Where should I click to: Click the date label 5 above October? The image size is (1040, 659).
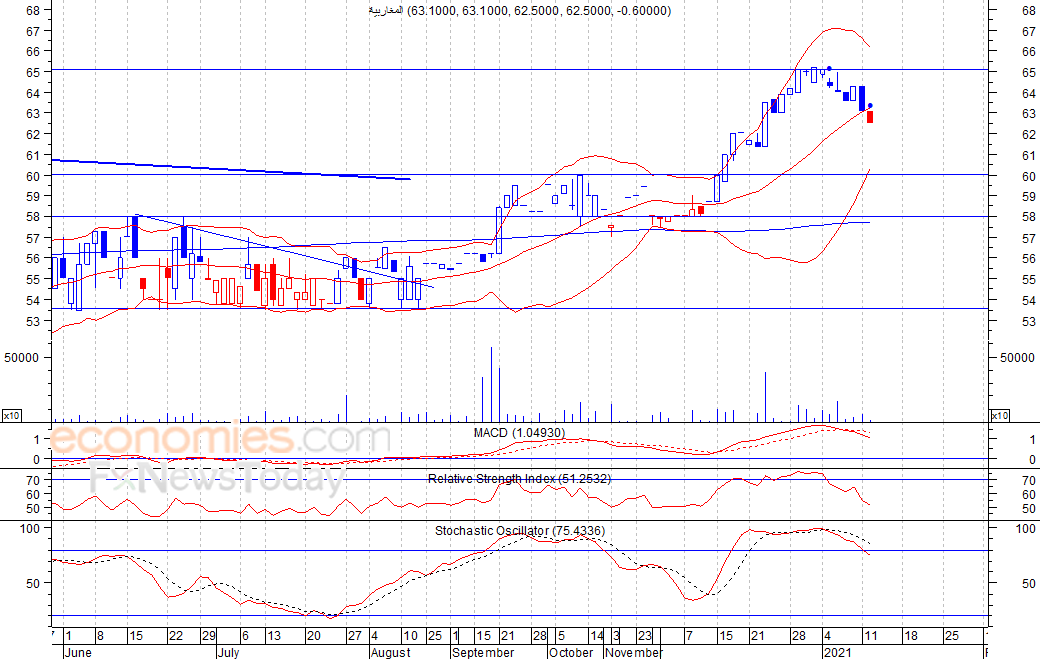click(560, 636)
